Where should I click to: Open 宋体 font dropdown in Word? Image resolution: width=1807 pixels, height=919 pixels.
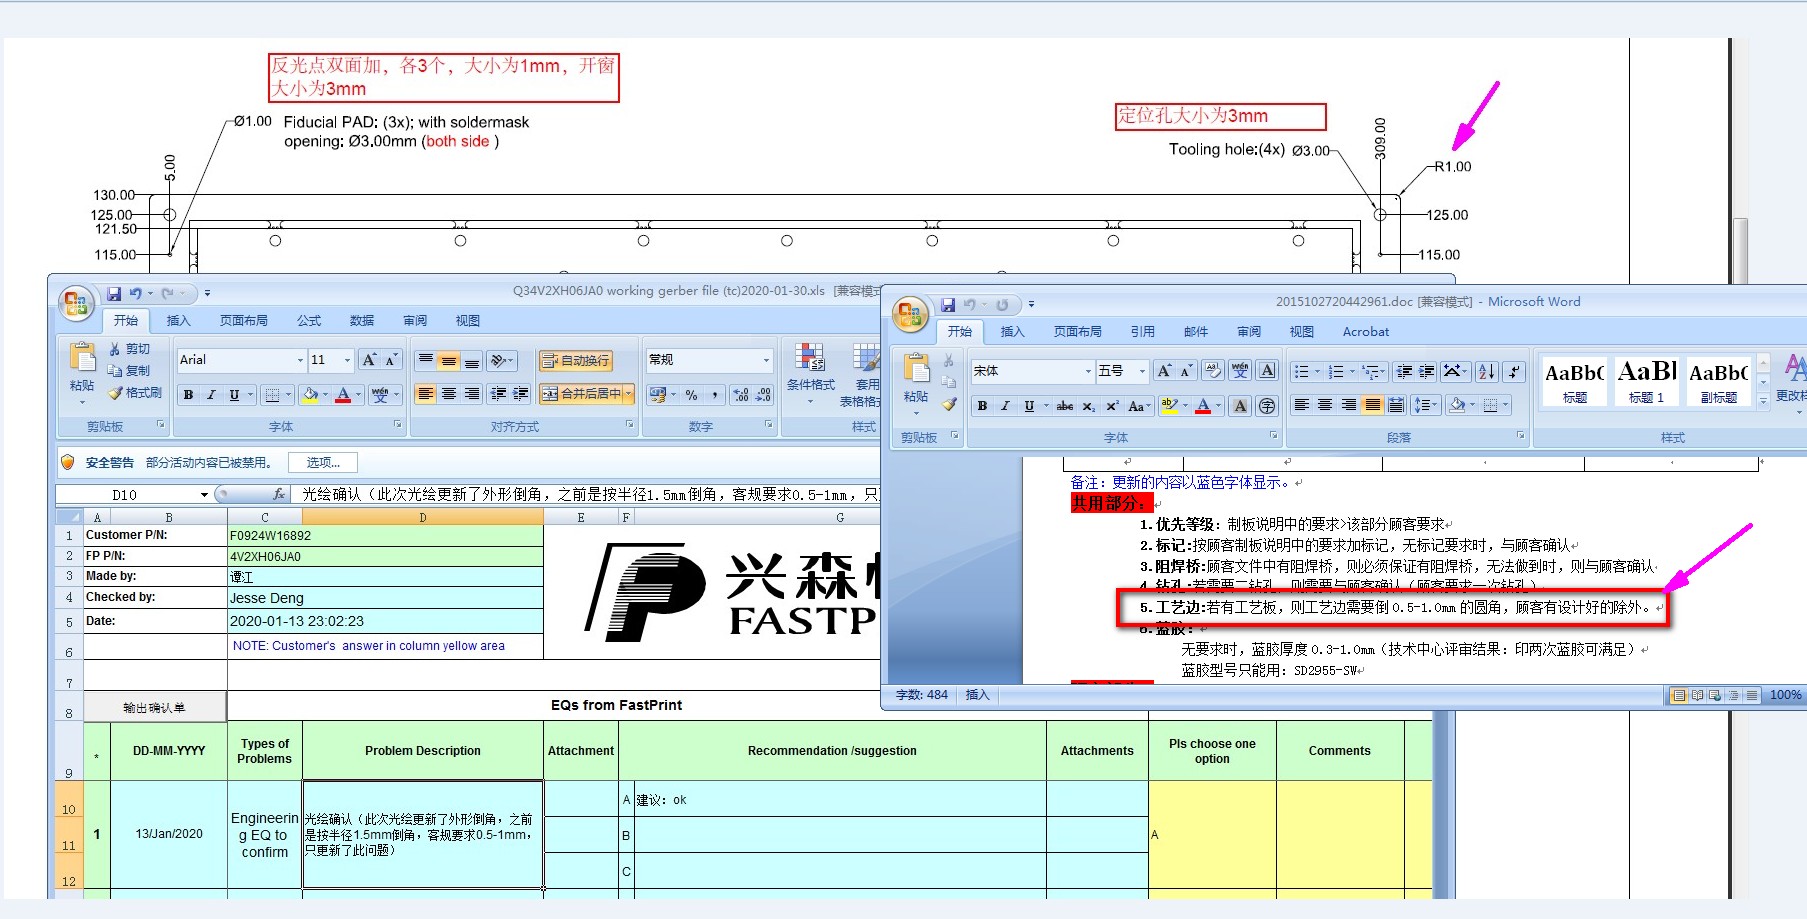pyautogui.click(x=1089, y=371)
